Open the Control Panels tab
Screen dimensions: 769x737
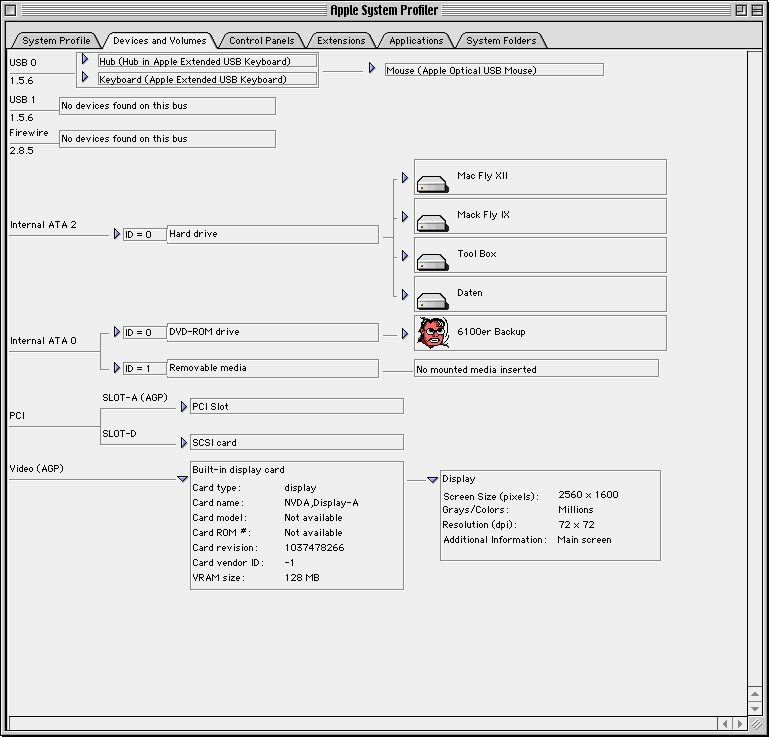click(x=261, y=41)
